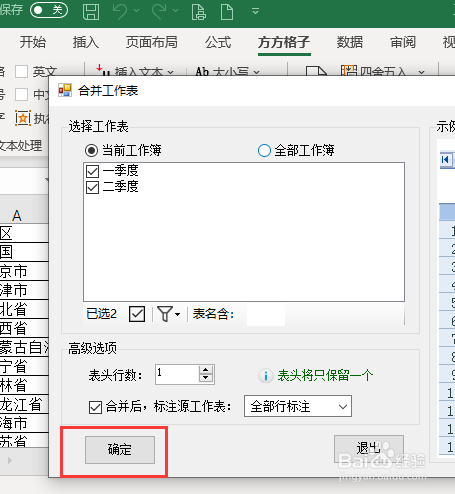Click the 表名含 filter text field
The height and width of the screenshot is (494, 455).
pyautogui.click(x=266, y=314)
